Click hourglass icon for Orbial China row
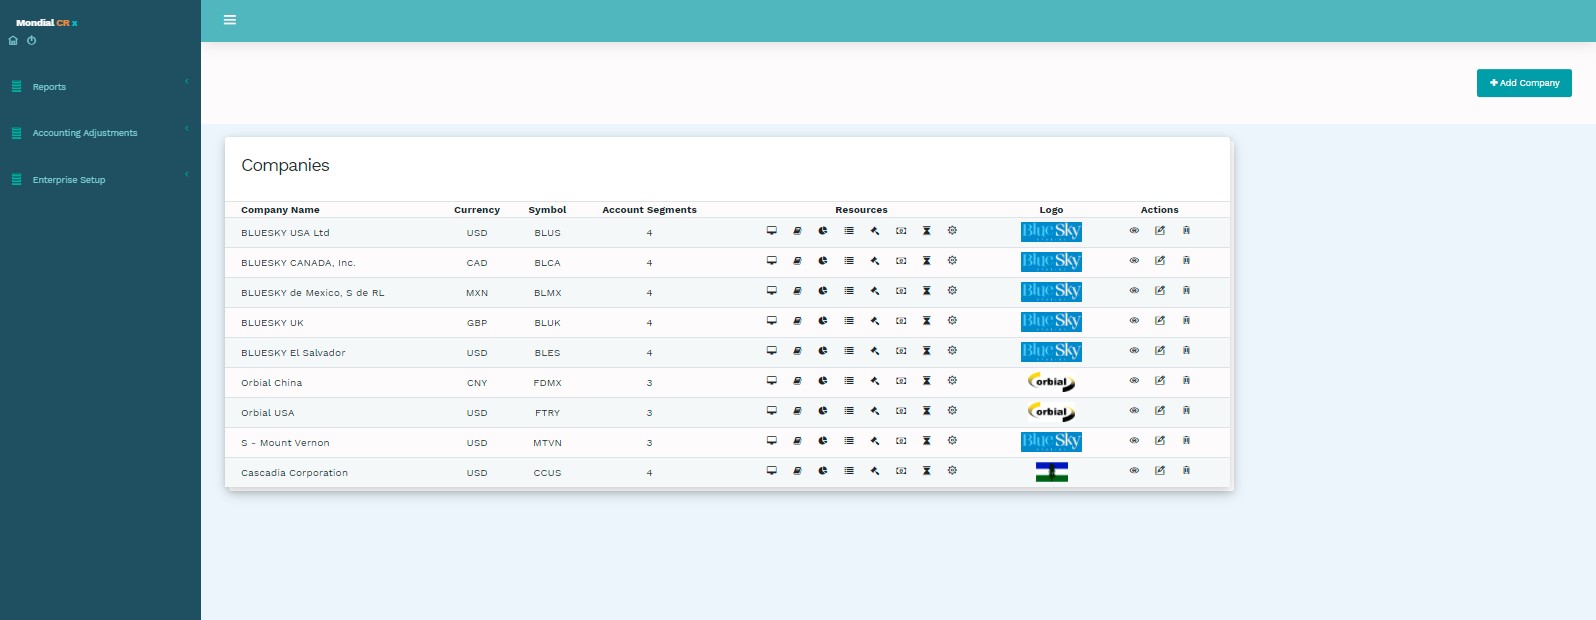Screen dimensions: 1596x620 pos(927,381)
